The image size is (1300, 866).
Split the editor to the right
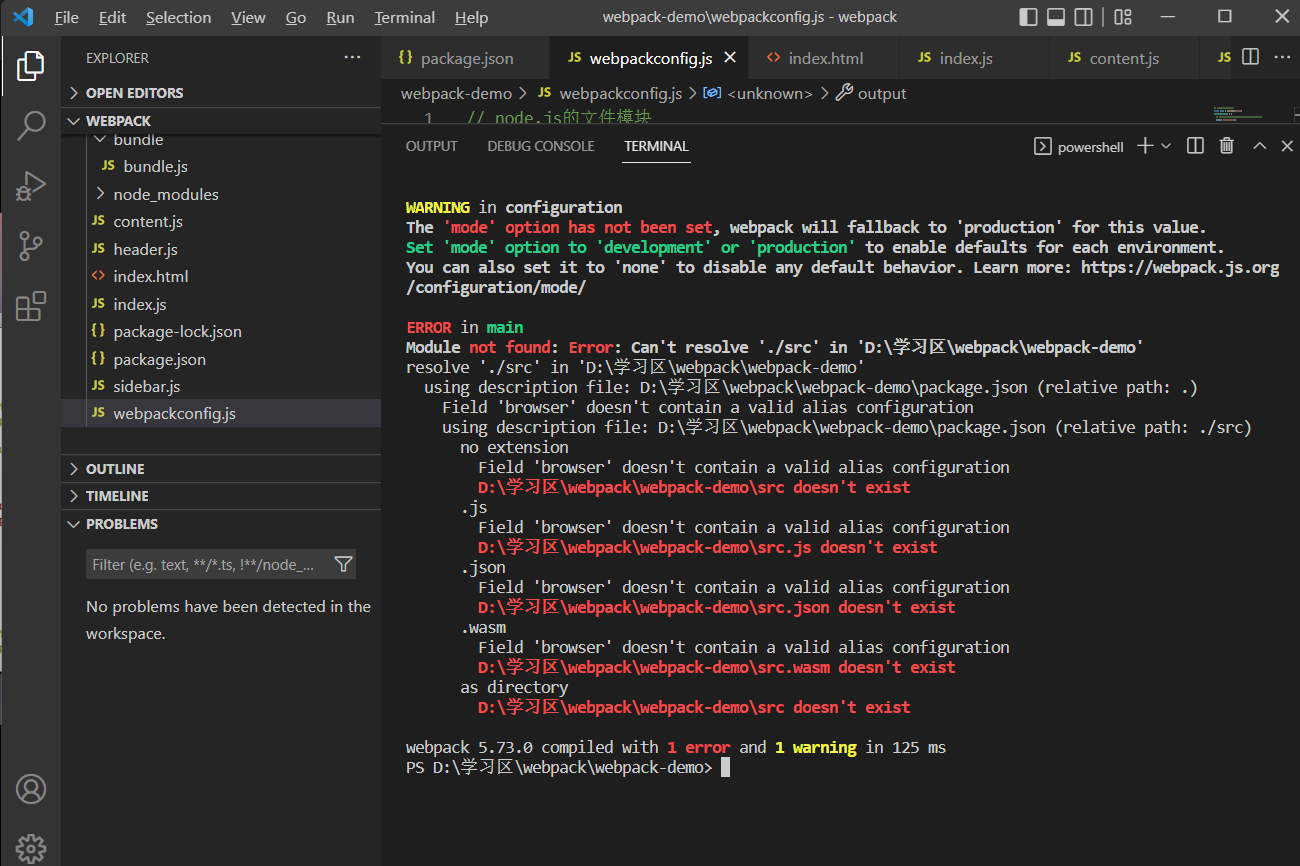(1250, 57)
